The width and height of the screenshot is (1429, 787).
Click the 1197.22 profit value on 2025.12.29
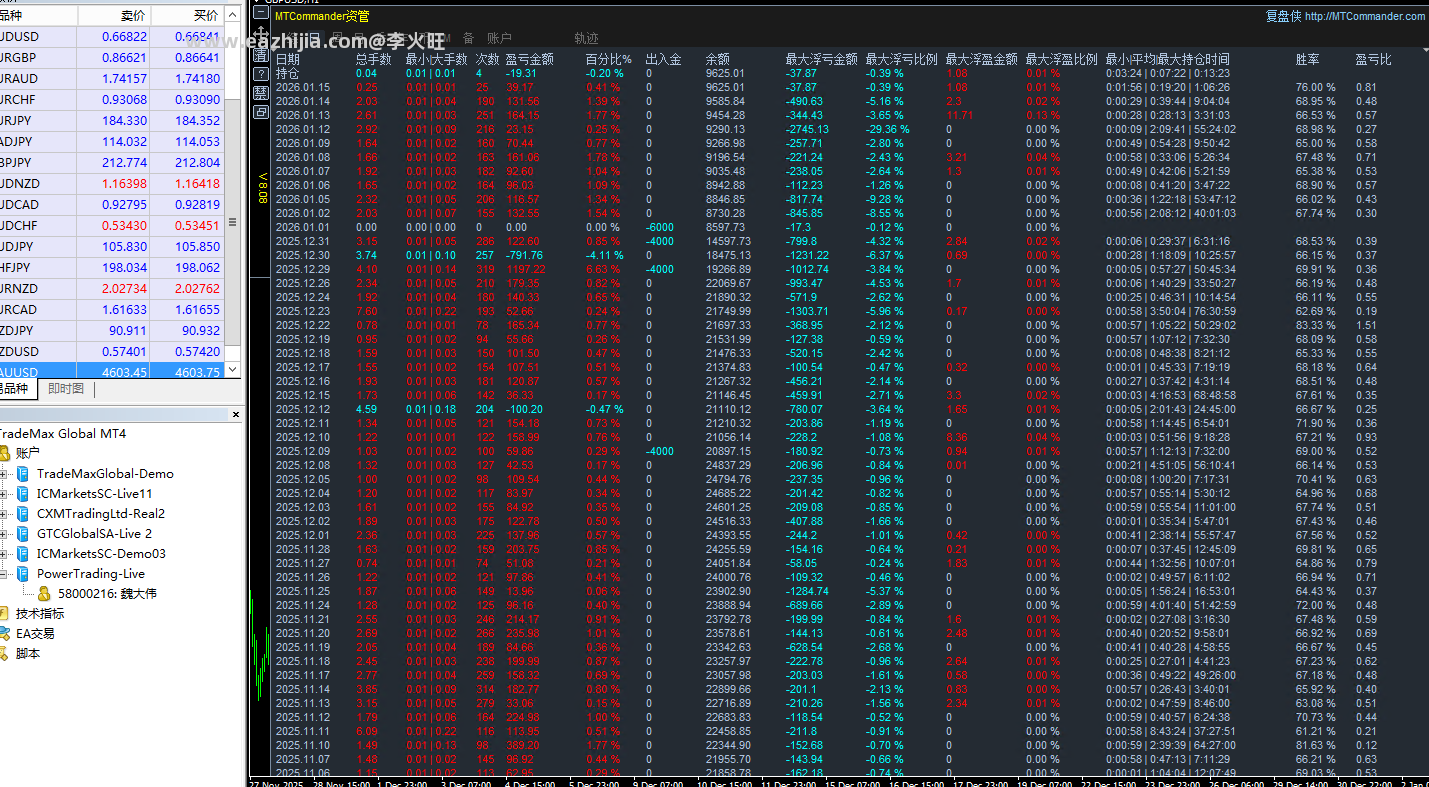(x=525, y=269)
